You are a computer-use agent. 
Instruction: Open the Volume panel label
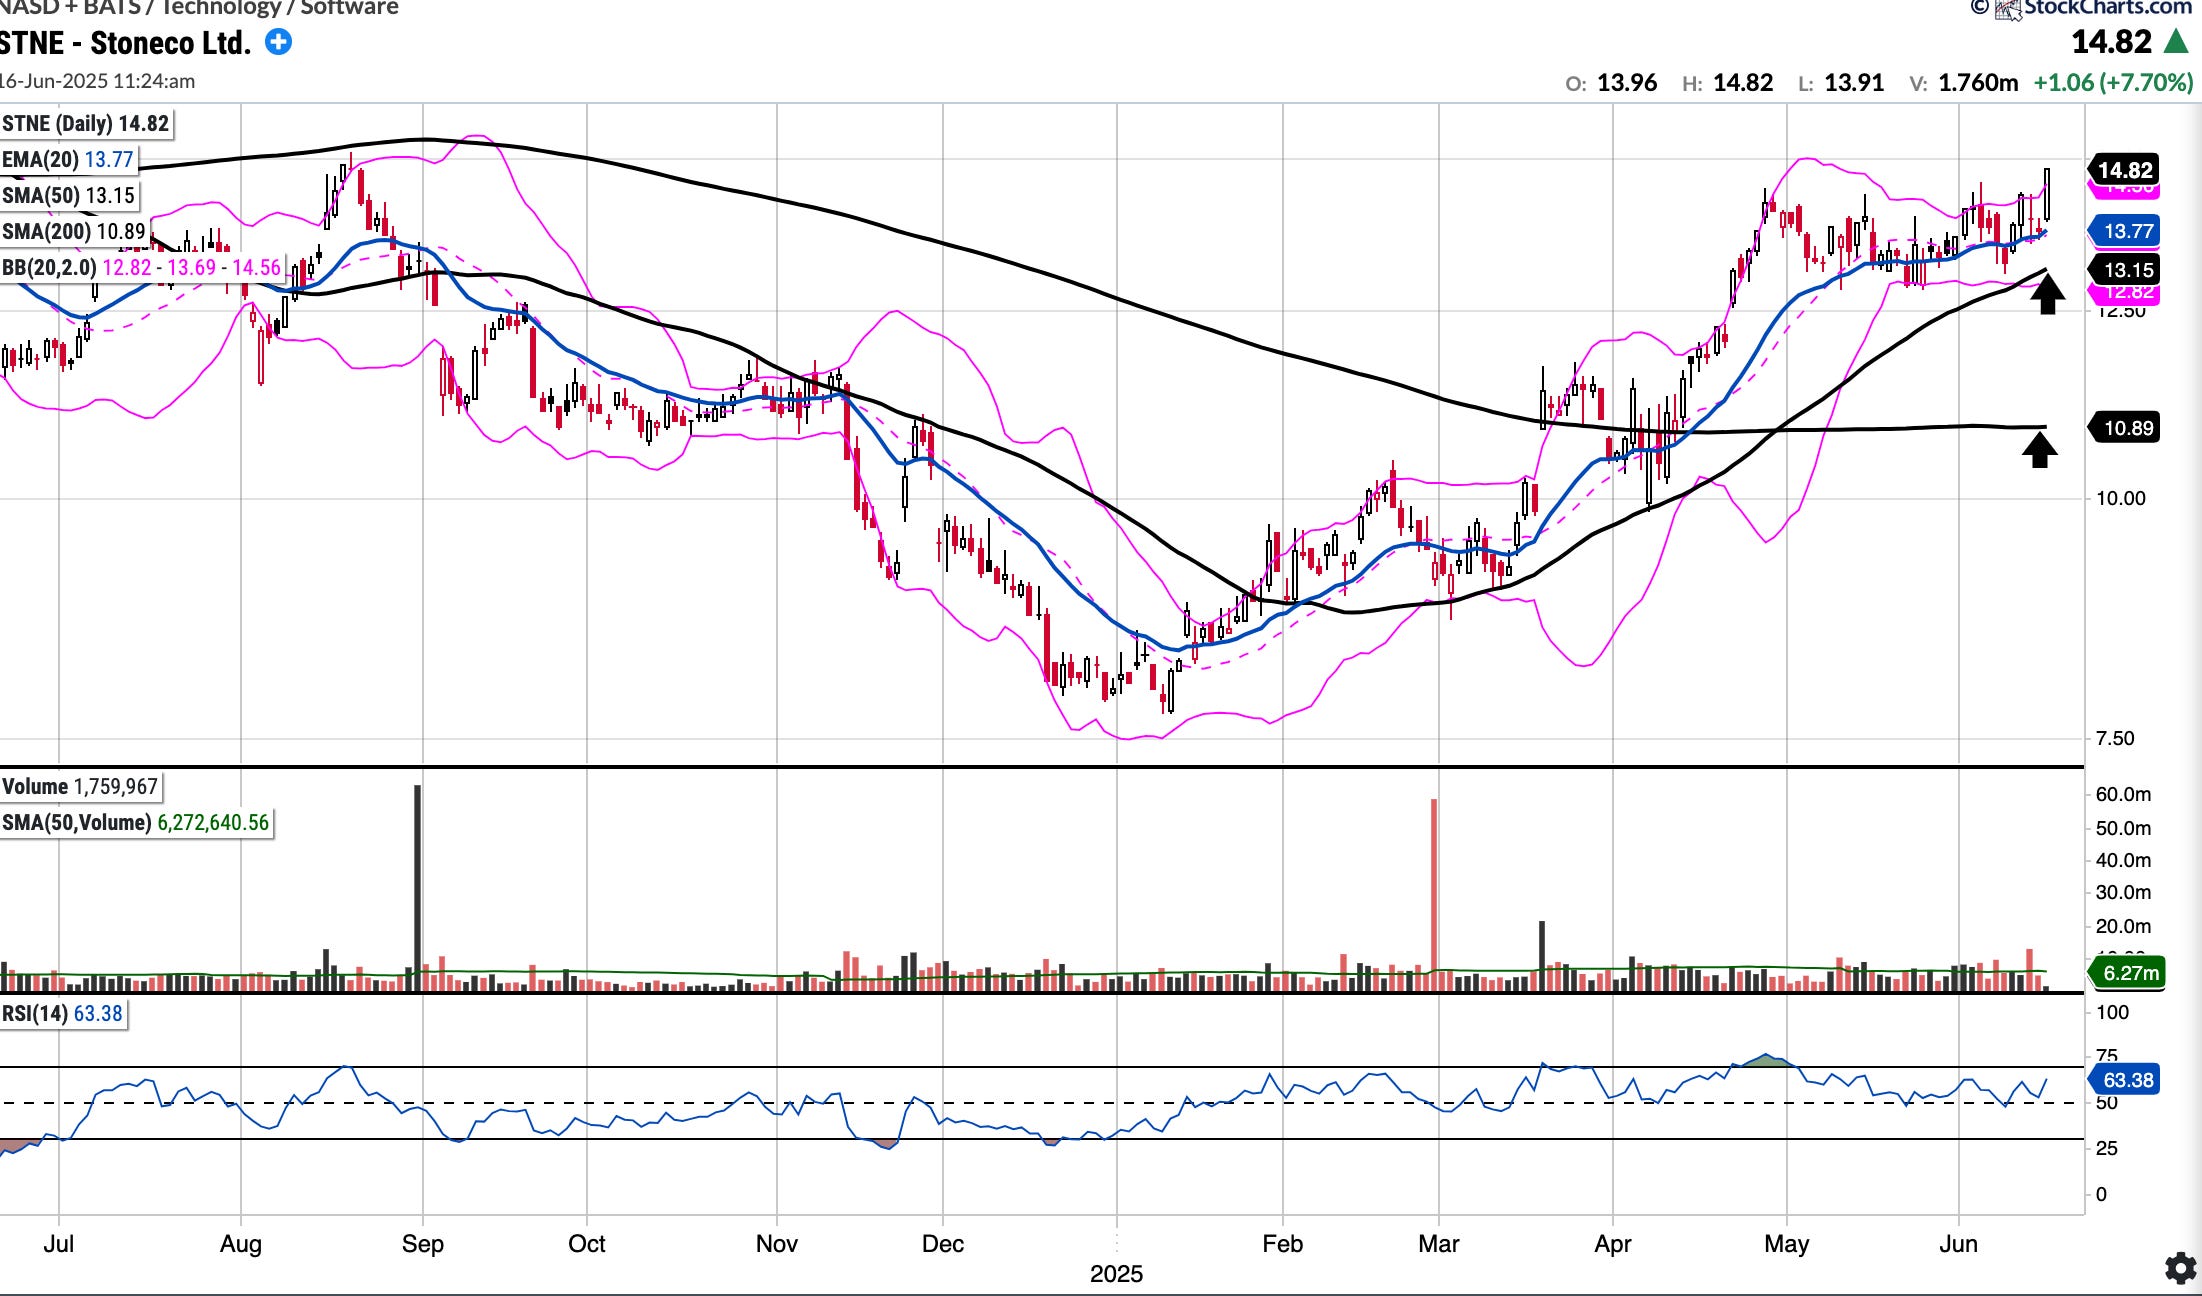[80, 787]
